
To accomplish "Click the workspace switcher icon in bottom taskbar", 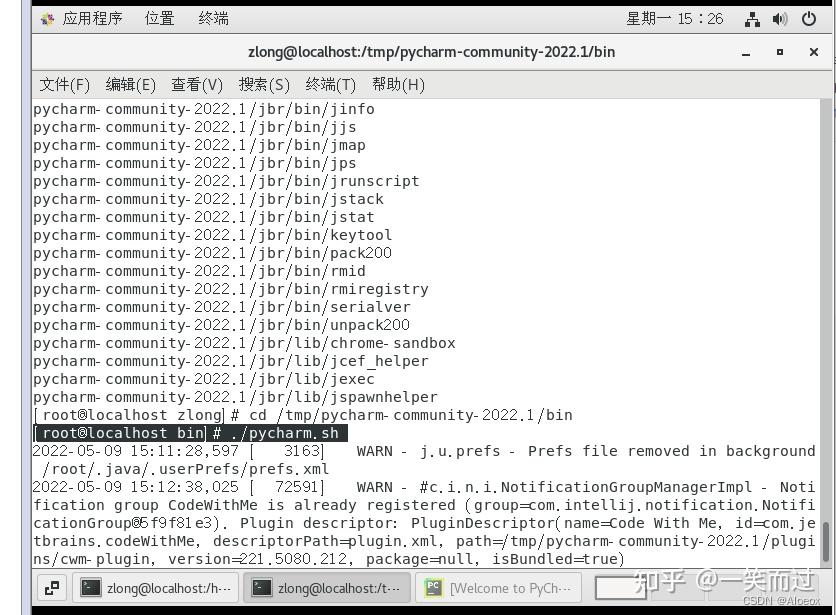I will pos(52,588).
